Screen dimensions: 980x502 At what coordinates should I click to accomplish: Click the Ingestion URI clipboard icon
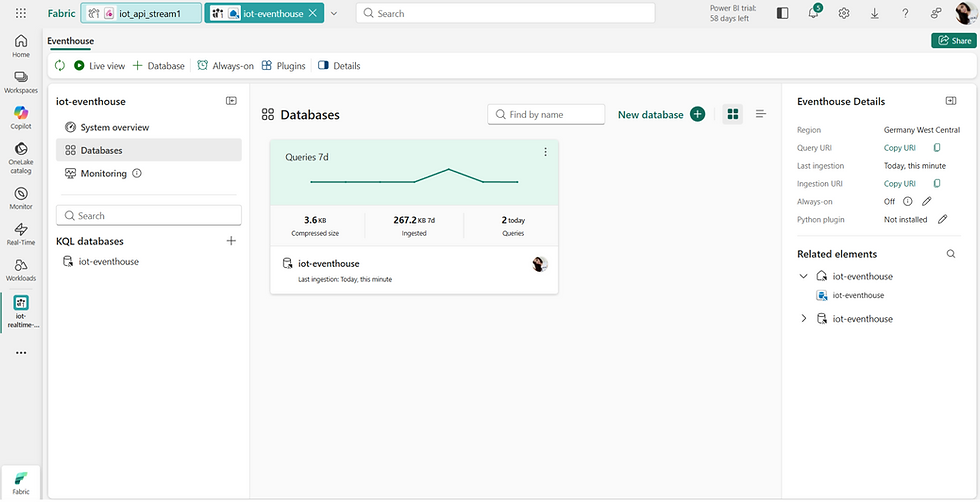(x=937, y=184)
